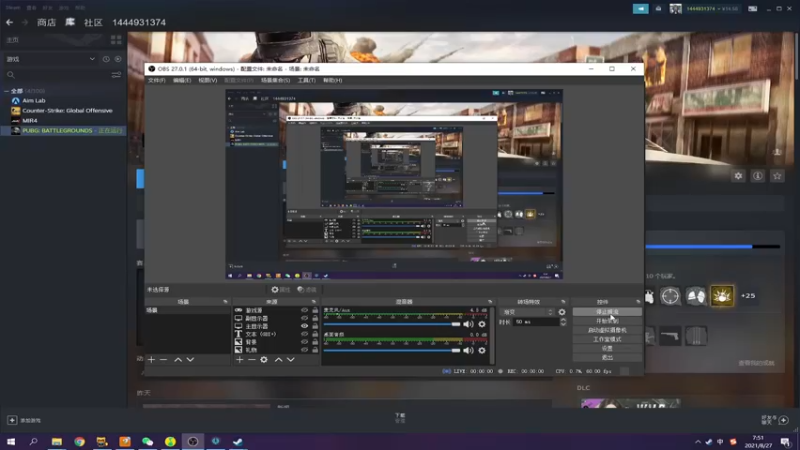Enable 工作室模式 in OBS controls
Screen dimensions: 800x450
pyautogui.click(x=607, y=339)
